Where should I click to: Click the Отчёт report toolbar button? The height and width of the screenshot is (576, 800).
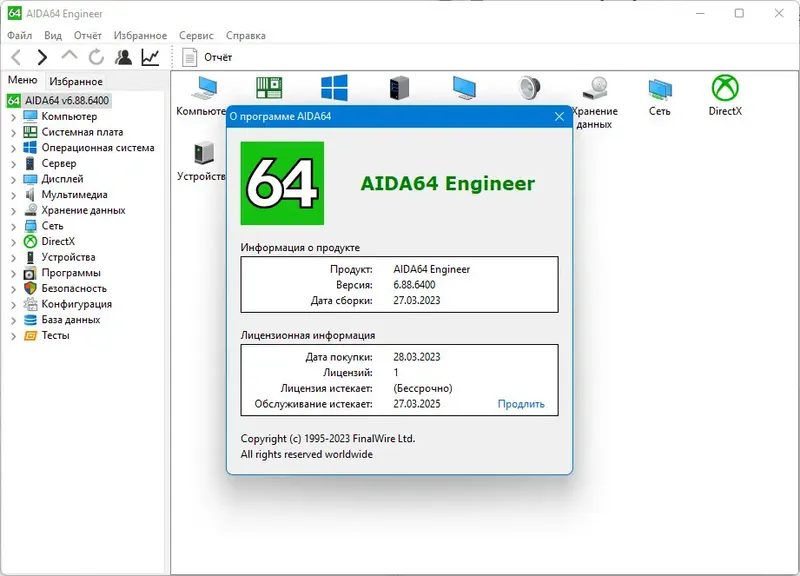point(207,57)
